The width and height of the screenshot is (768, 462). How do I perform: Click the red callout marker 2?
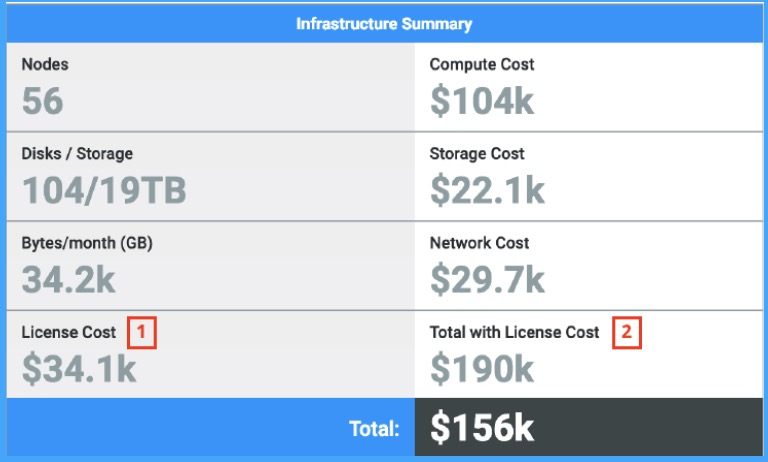coord(626,332)
